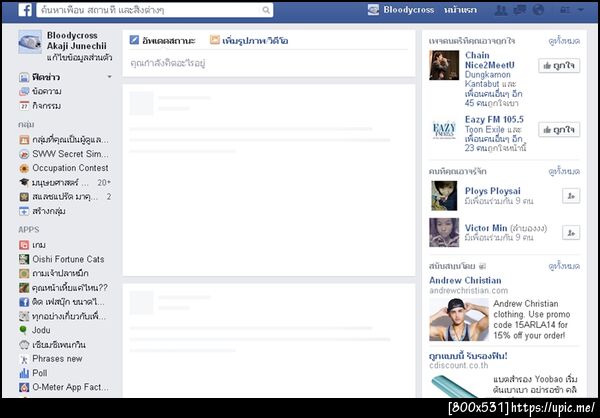The height and width of the screenshot is (418, 600).
Task: Click the status composer text box
Action: click(x=269, y=63)
